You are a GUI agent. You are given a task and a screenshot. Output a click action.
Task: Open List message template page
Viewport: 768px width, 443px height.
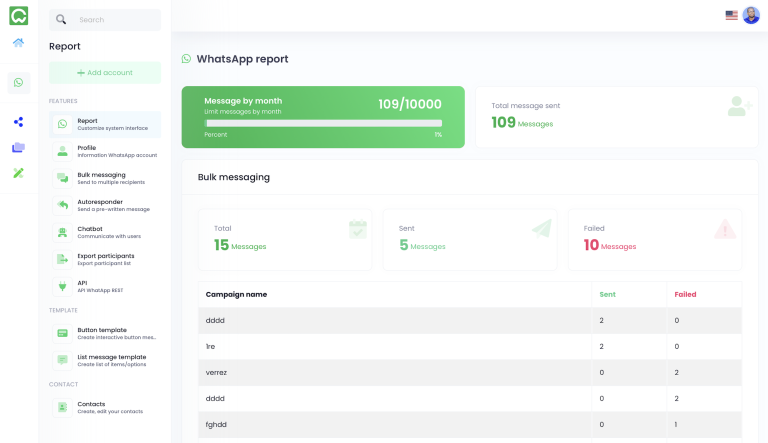point(104,360)
